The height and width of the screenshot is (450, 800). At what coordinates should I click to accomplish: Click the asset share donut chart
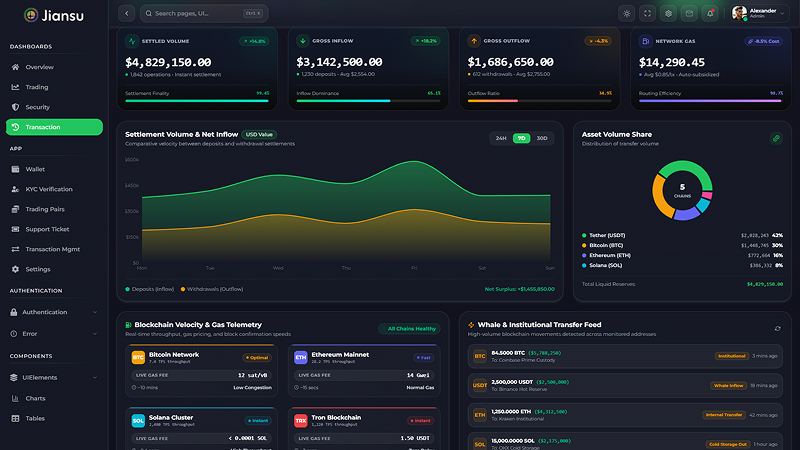click(x=683, y=190)
